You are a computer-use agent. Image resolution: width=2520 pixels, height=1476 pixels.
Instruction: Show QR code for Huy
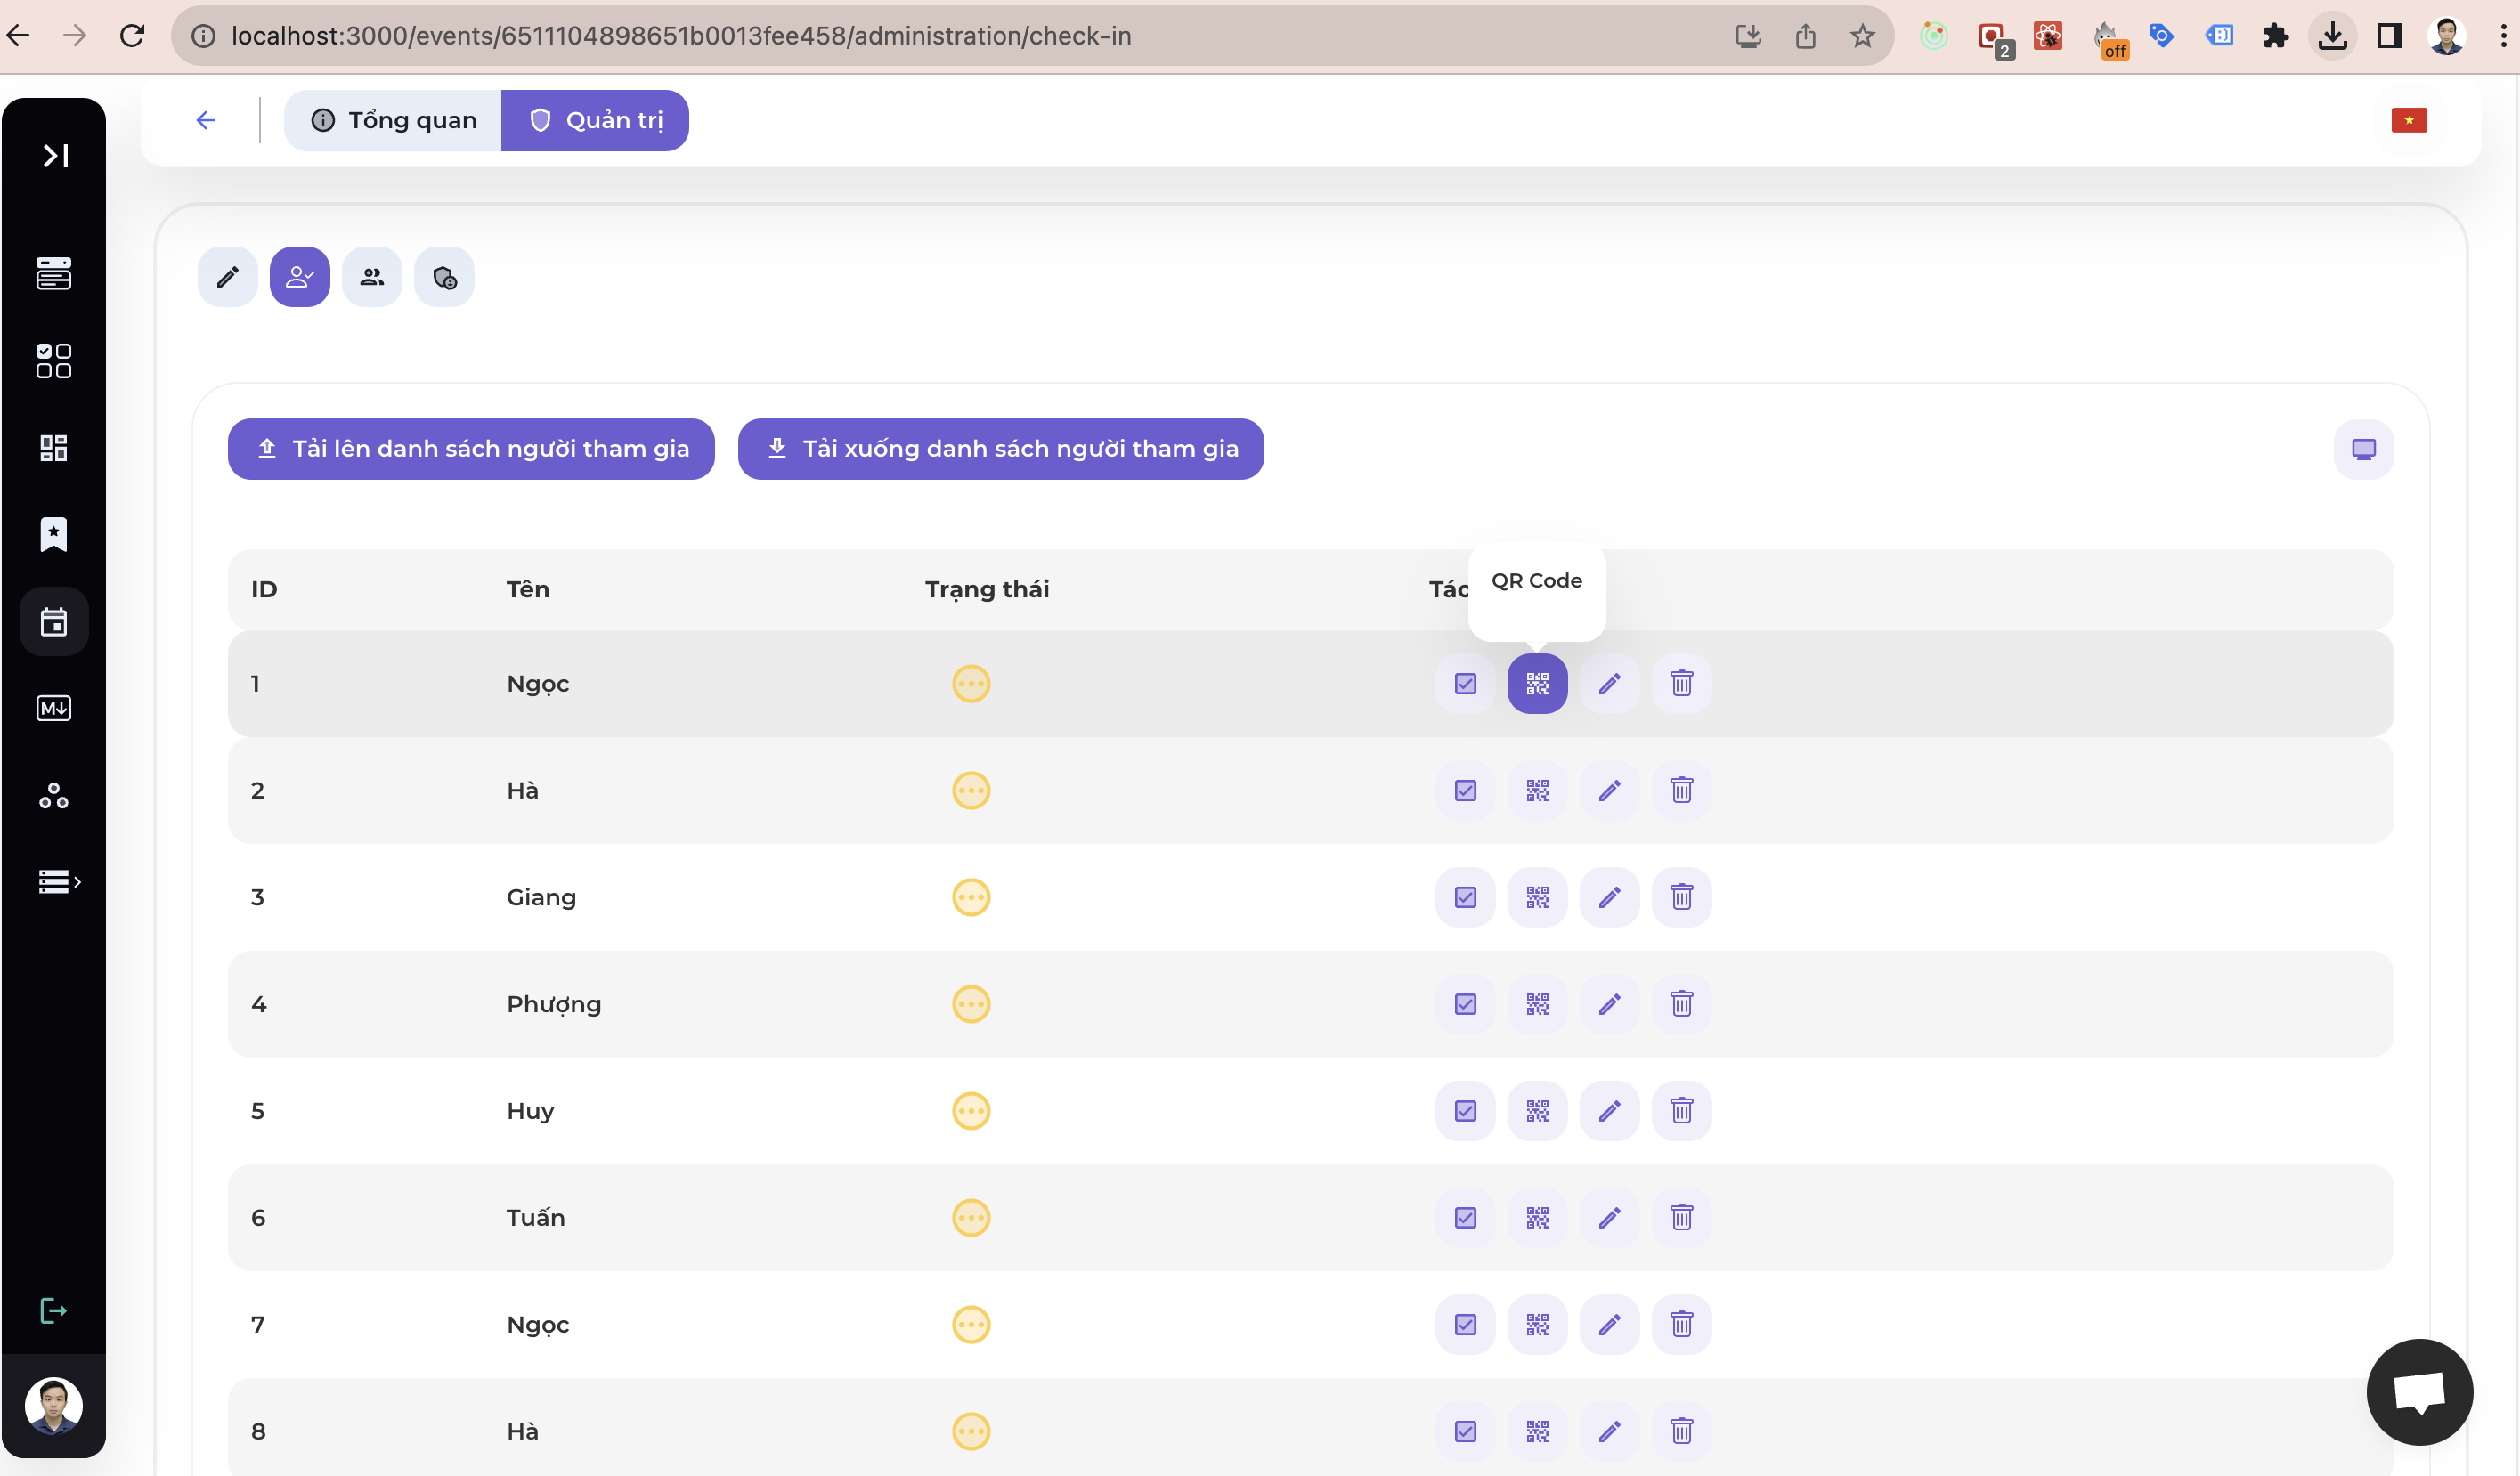(1537, 1111)
